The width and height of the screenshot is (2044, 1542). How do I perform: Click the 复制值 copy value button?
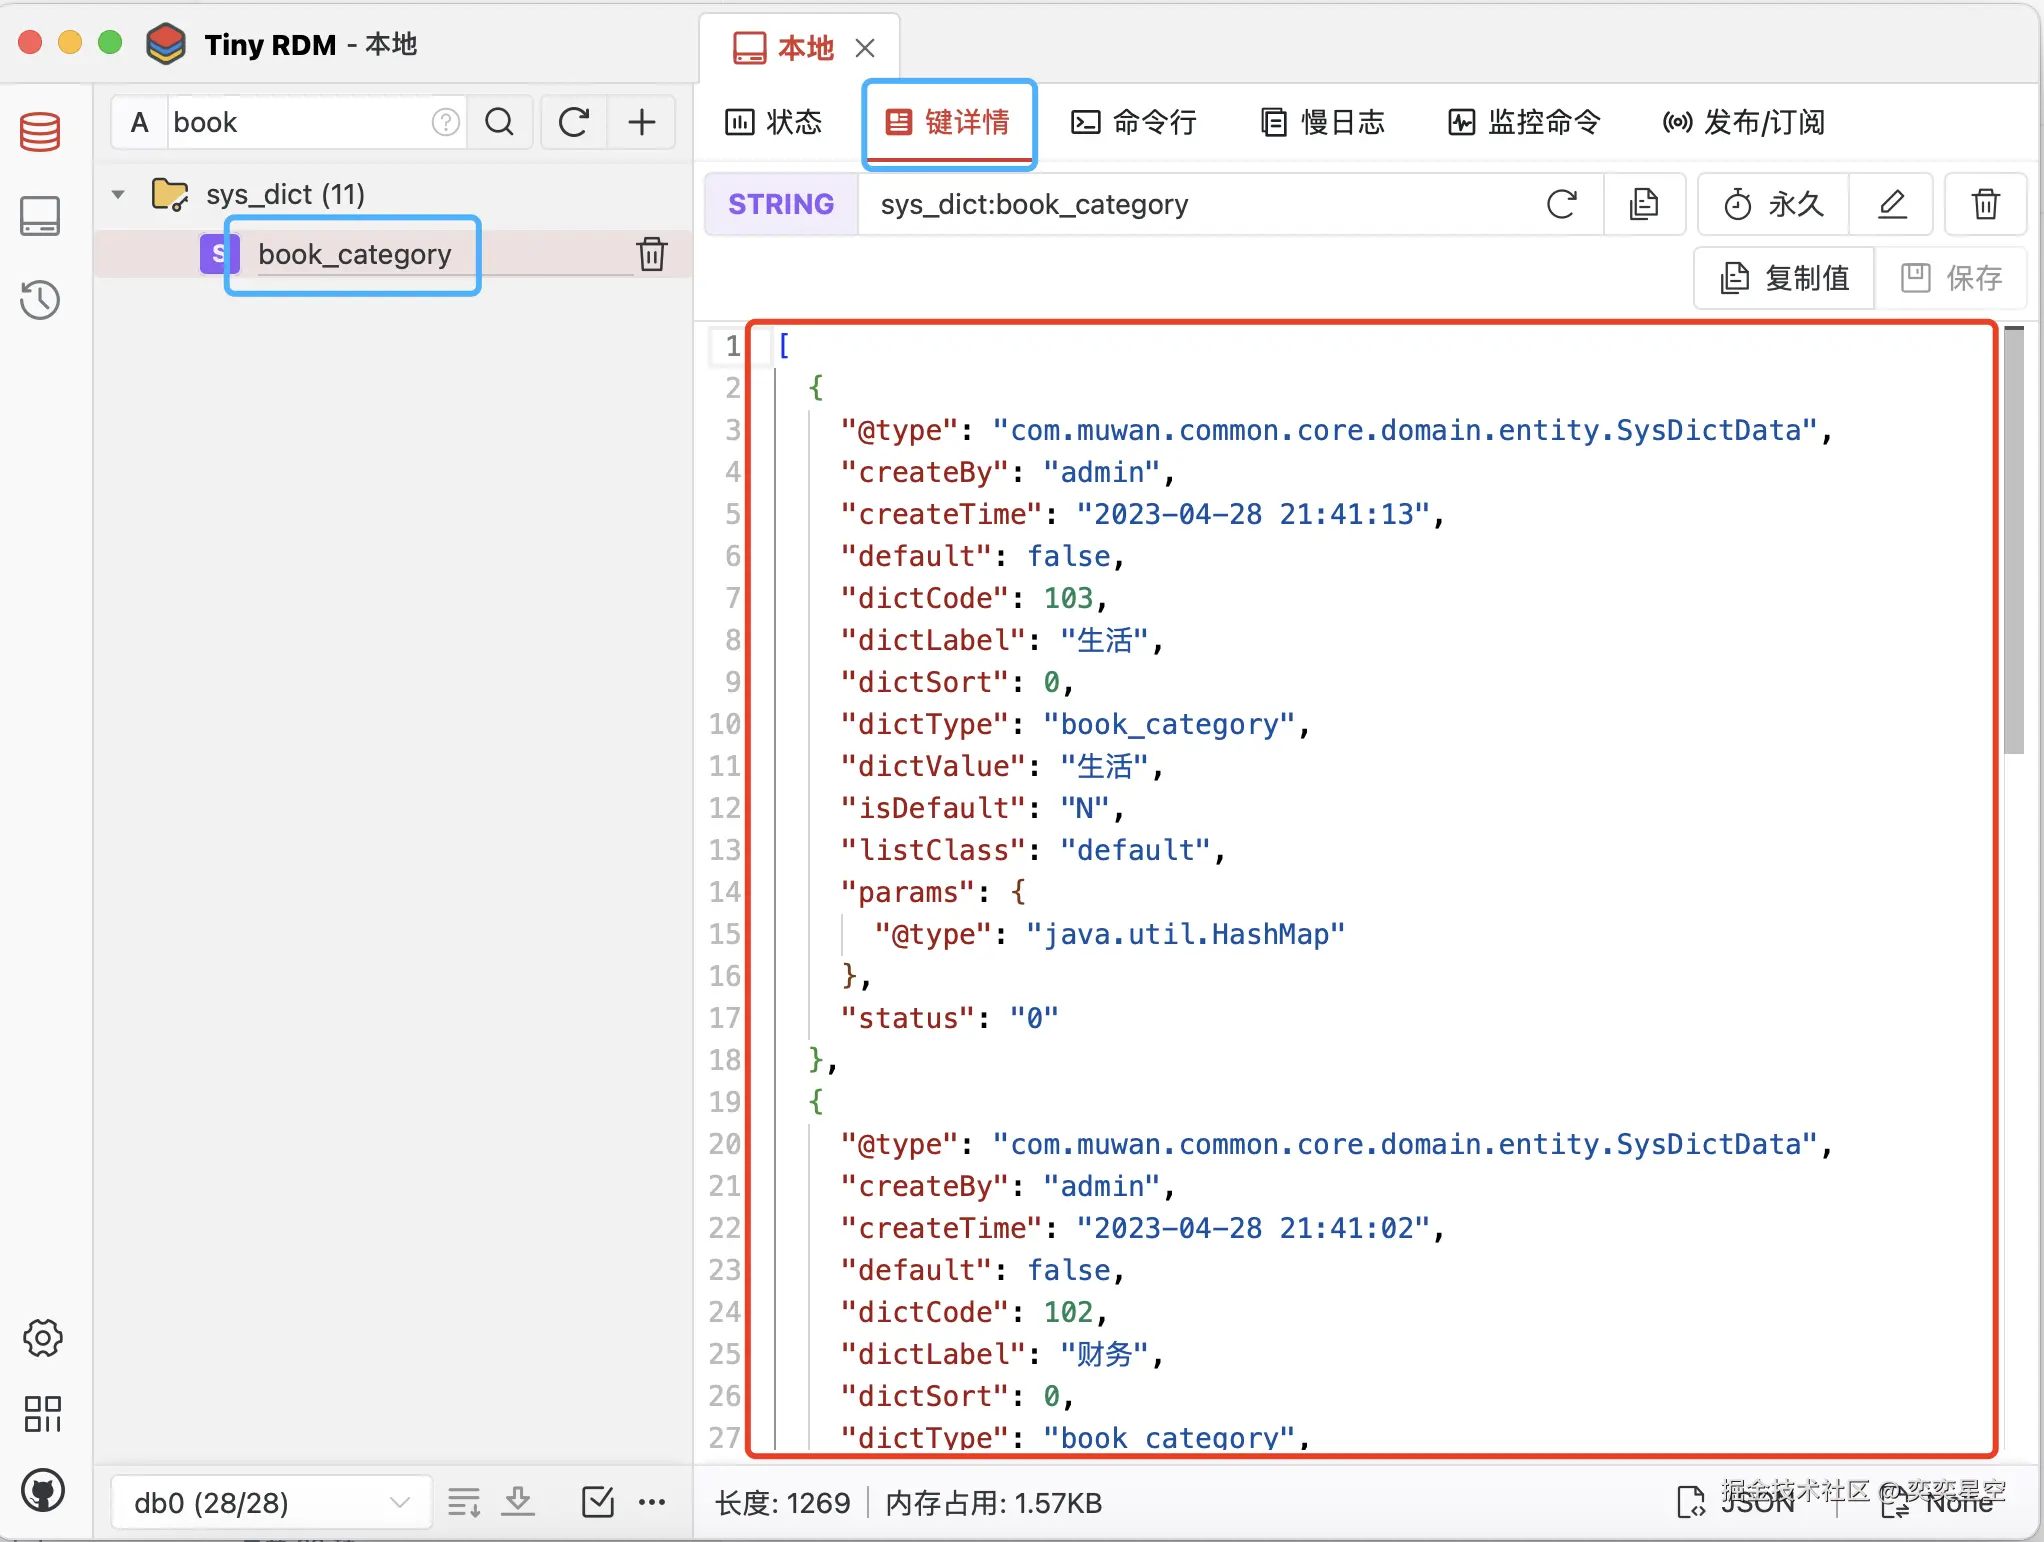(1785, 278)
